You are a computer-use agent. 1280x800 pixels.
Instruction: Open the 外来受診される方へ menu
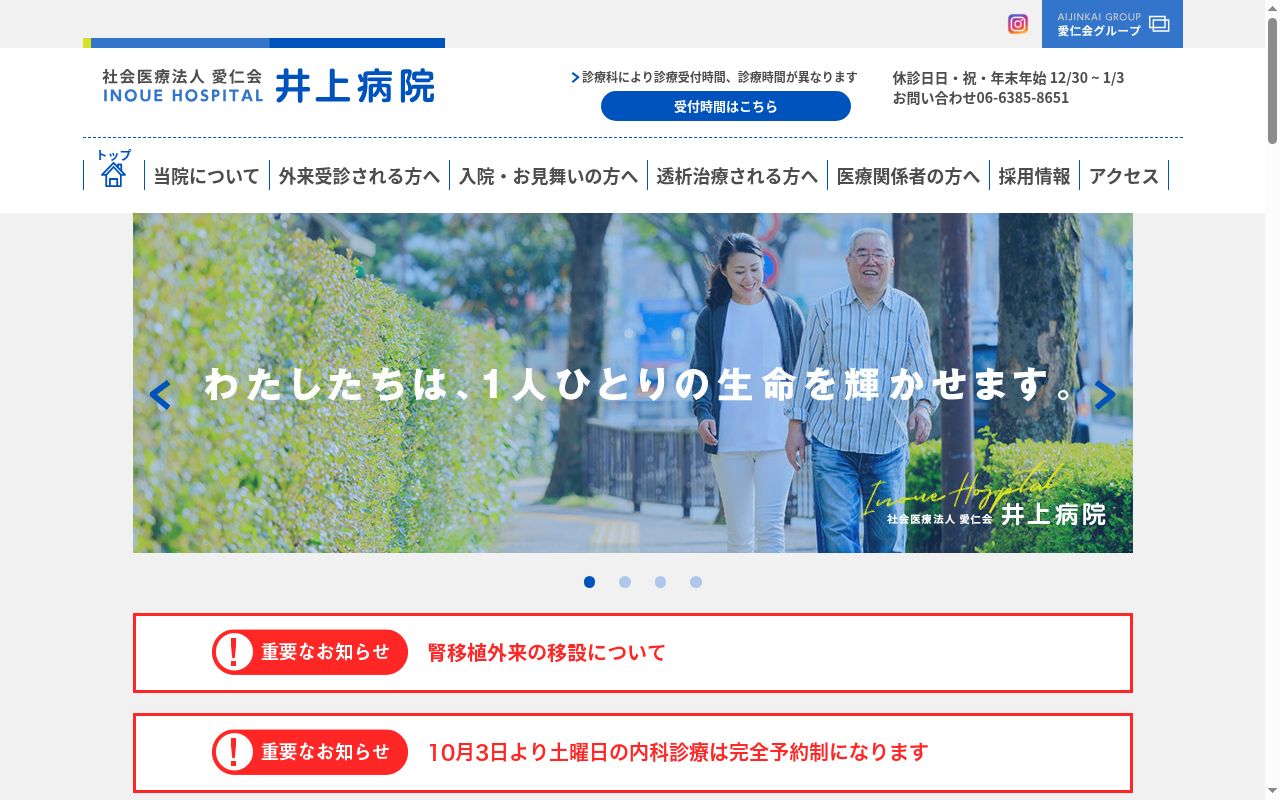(359, 176)
